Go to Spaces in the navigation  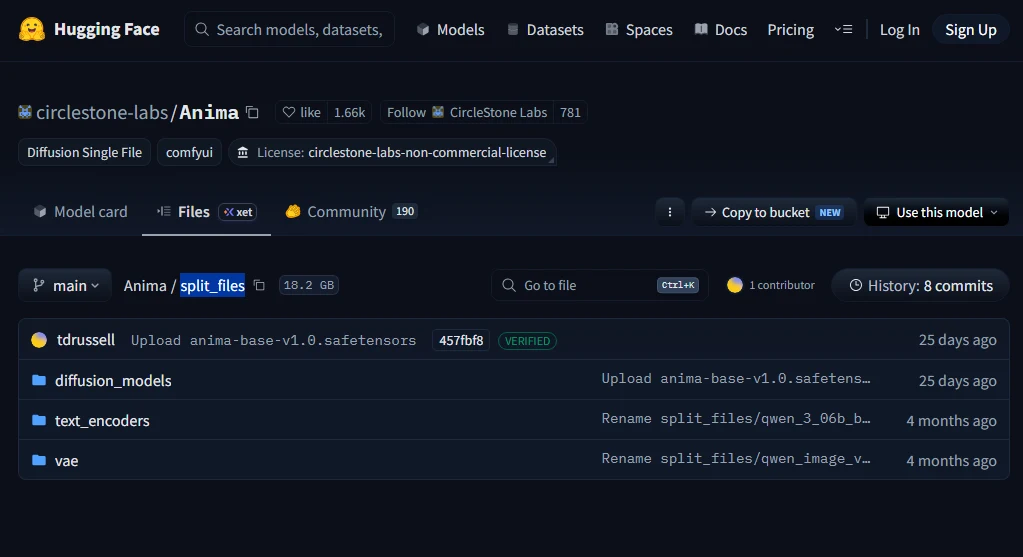[639, 29]
